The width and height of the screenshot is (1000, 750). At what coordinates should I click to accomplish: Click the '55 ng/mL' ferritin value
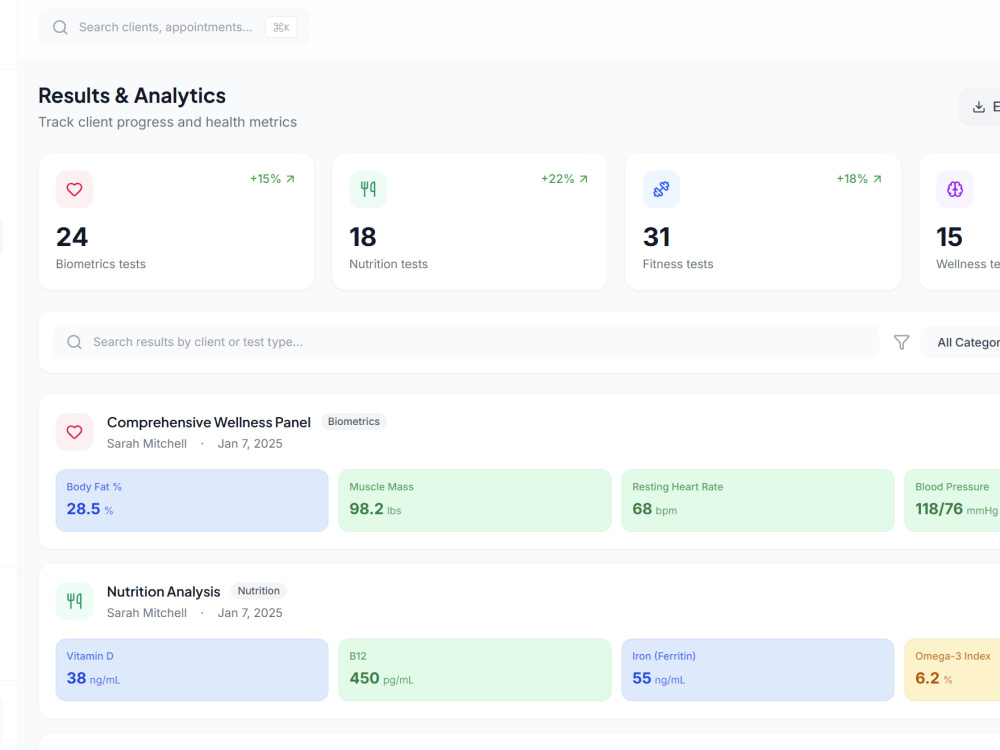[x=659, y=679]
